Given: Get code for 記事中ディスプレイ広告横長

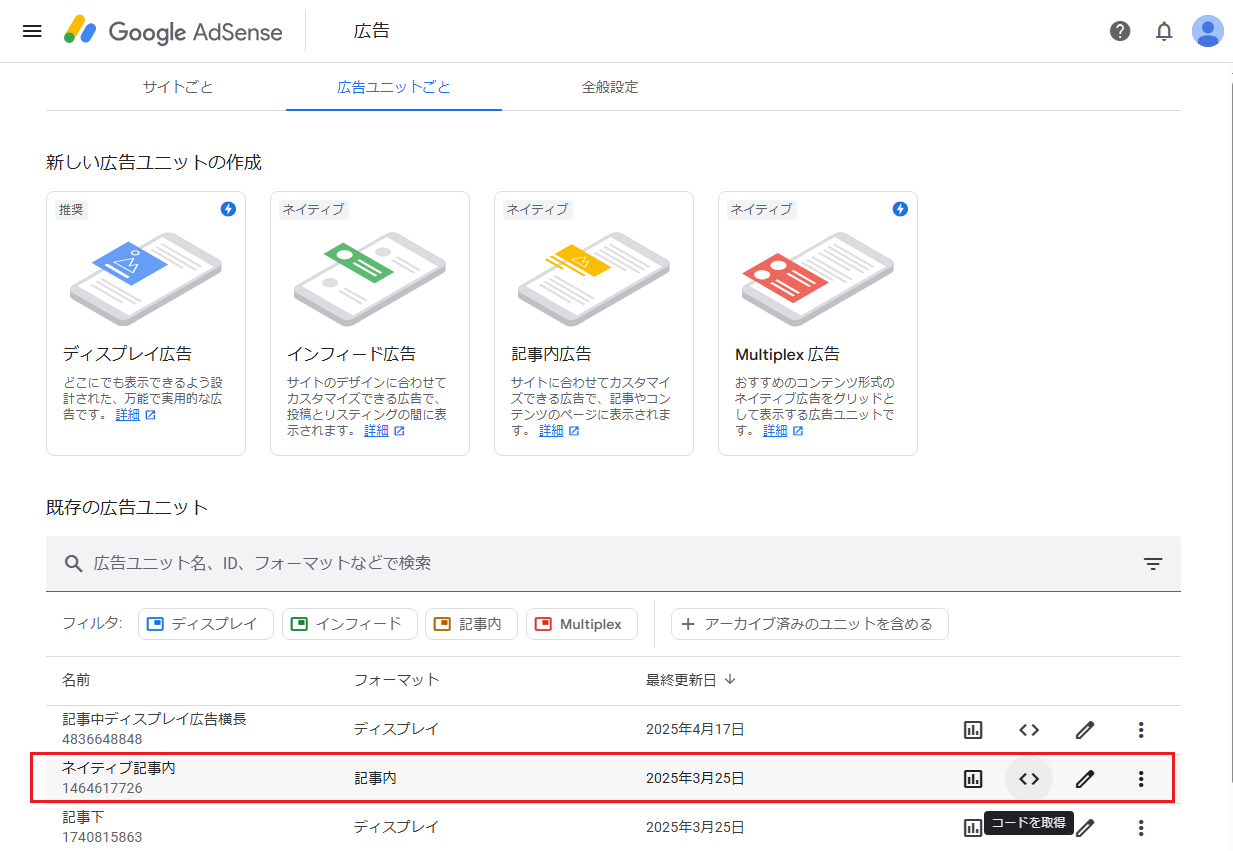Looking at the screenshot, I should pyautogui.click(x=1029, y=730).
